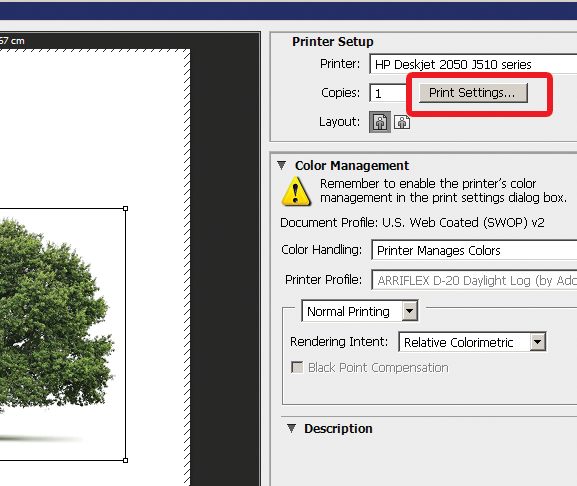Click the Printer Setup heading

333,42
